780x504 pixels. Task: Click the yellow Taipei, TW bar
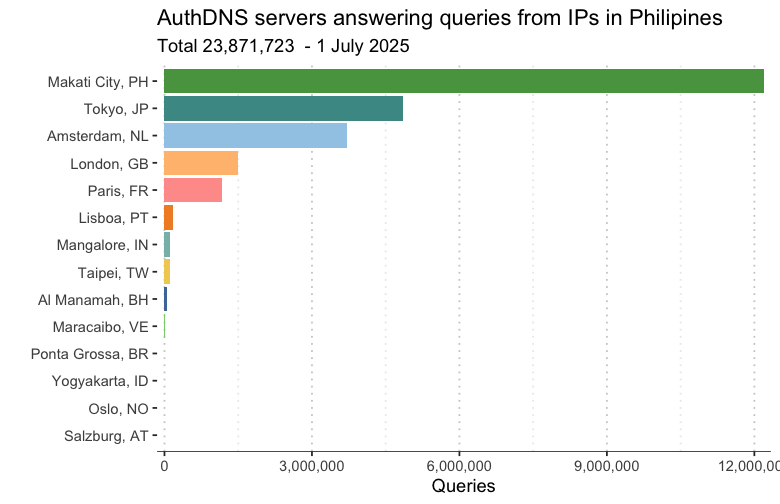167,272
